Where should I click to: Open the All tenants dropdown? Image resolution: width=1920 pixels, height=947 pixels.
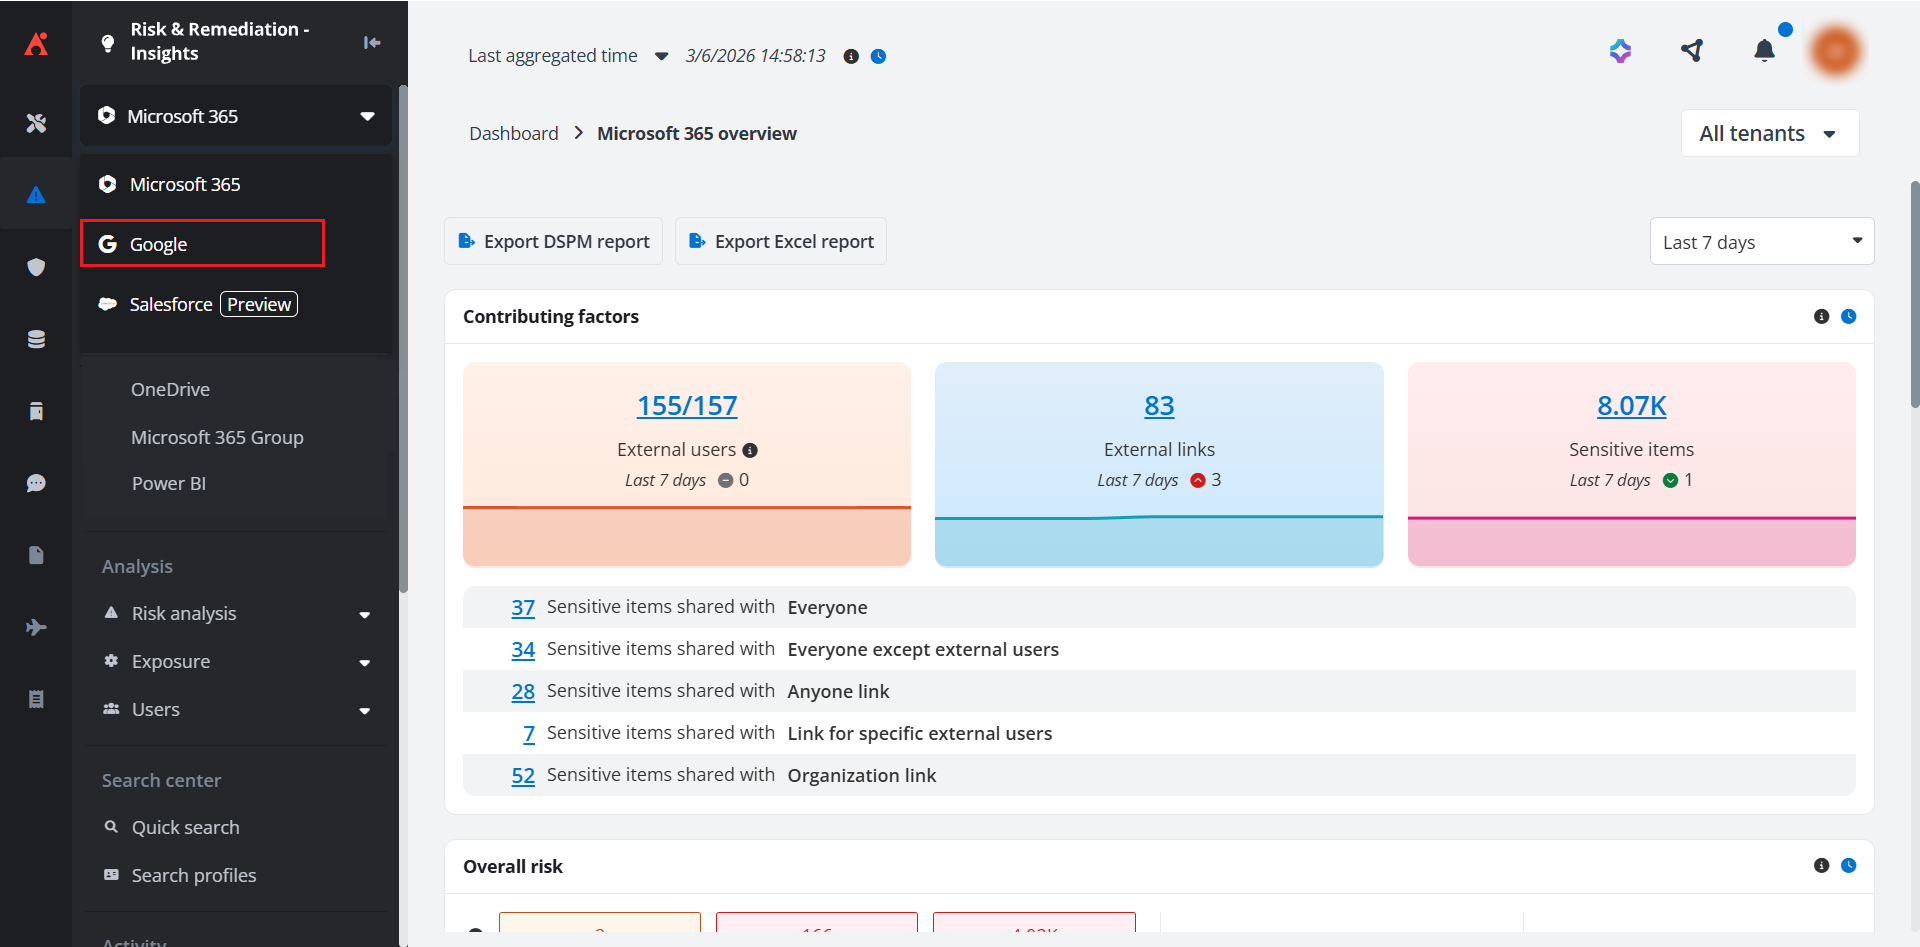pyautogui.click(x=1769, y=134)
